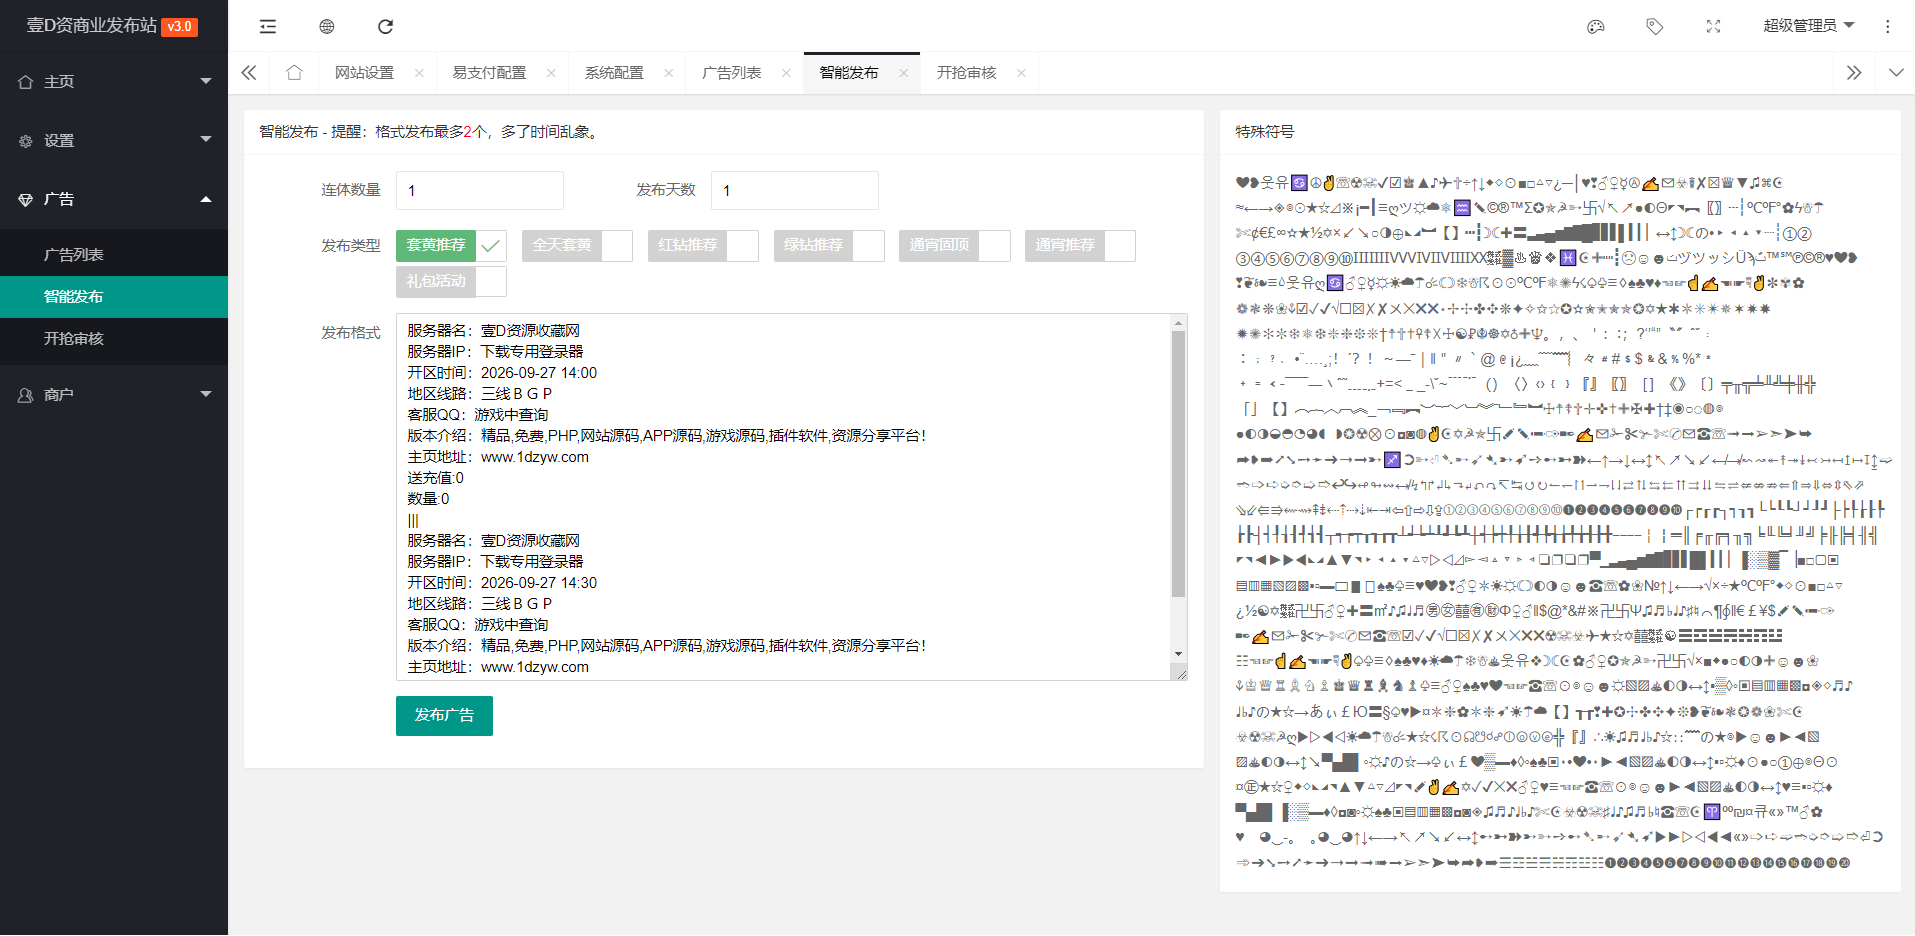Screen dimensions: 1915x936
Task: Click the 发布天数 input field
Action: (x=795, y=190)
